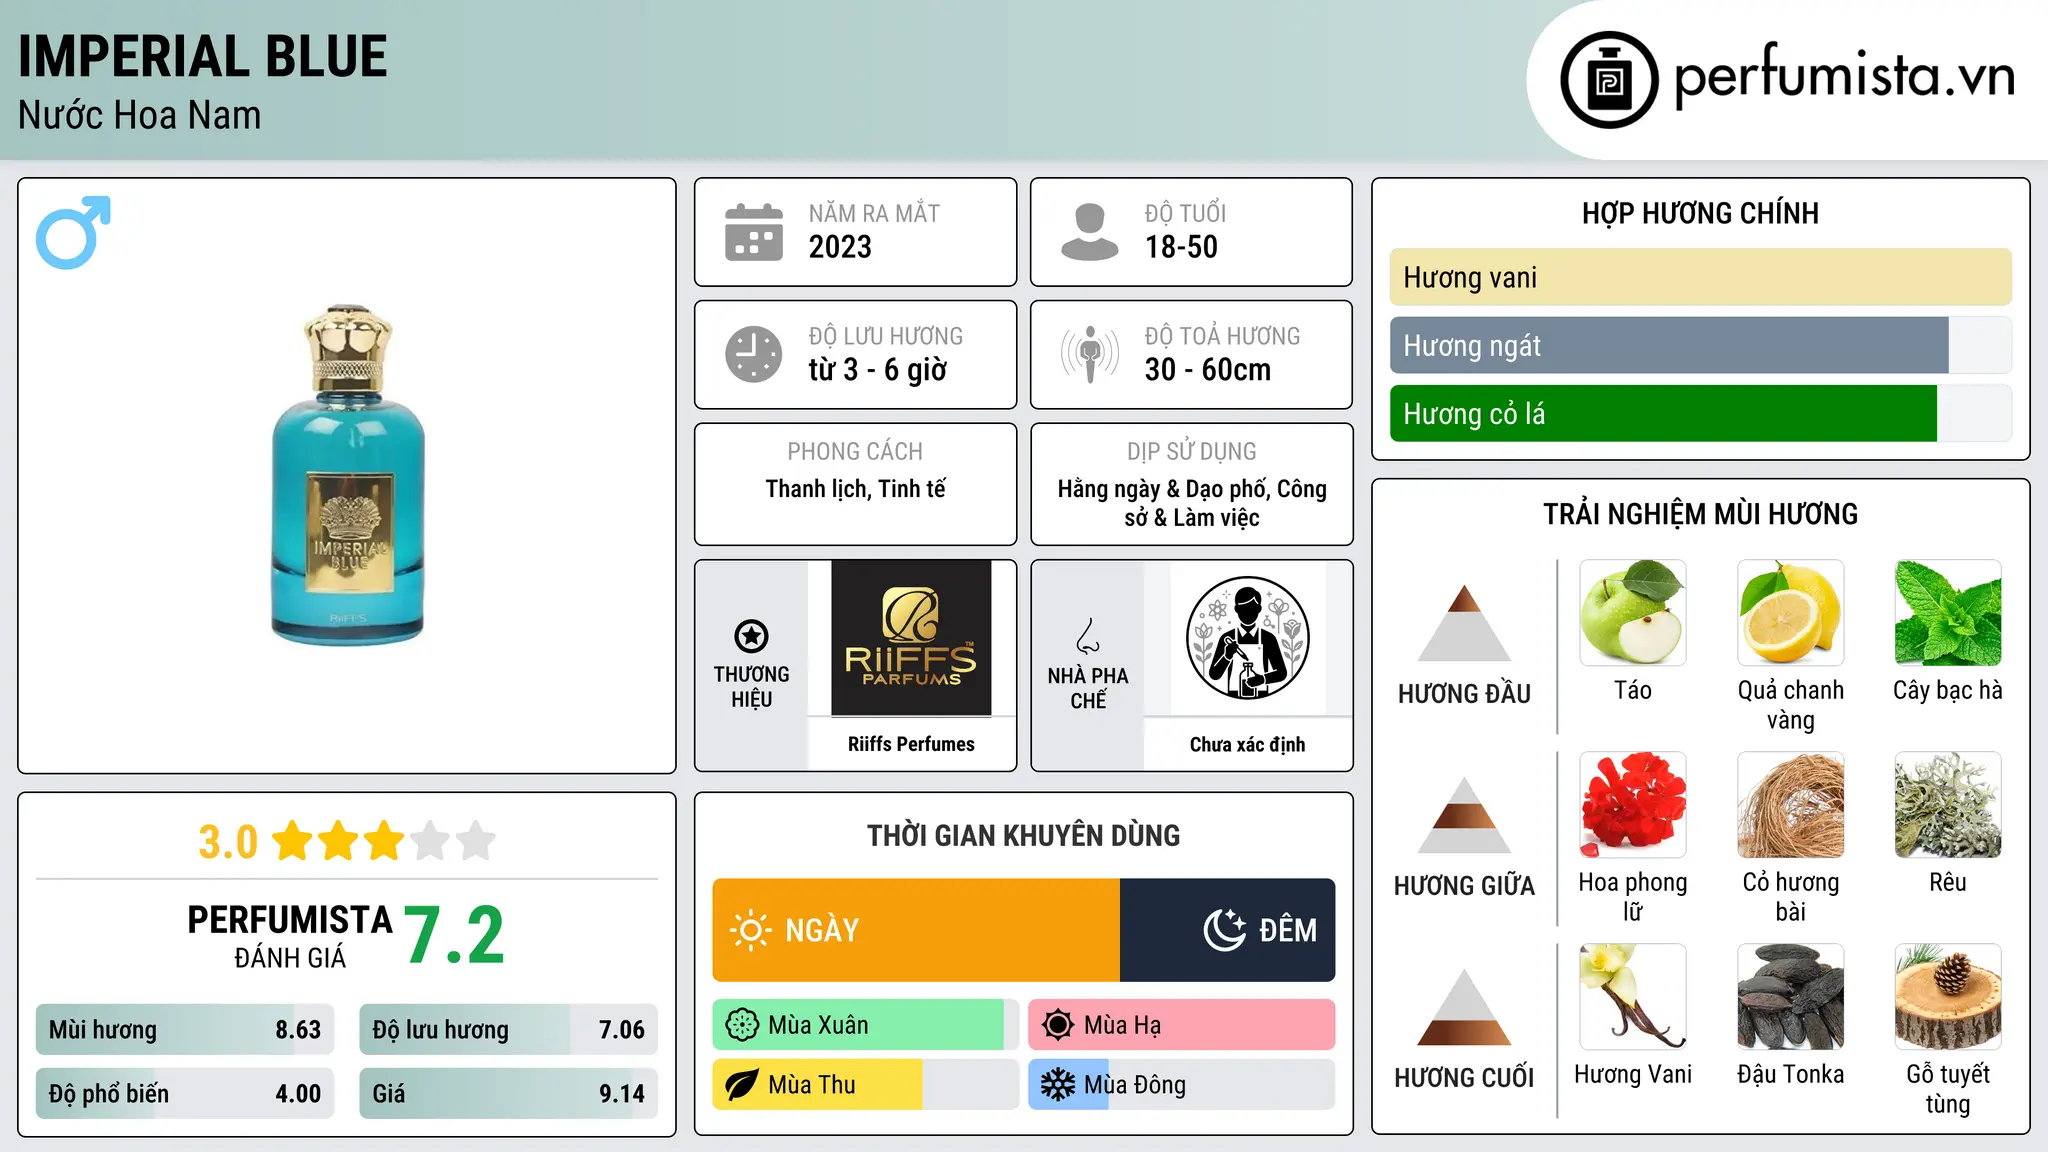Click the yellow Hương vani accord bar
2048x1152 pixels.
1700,277
